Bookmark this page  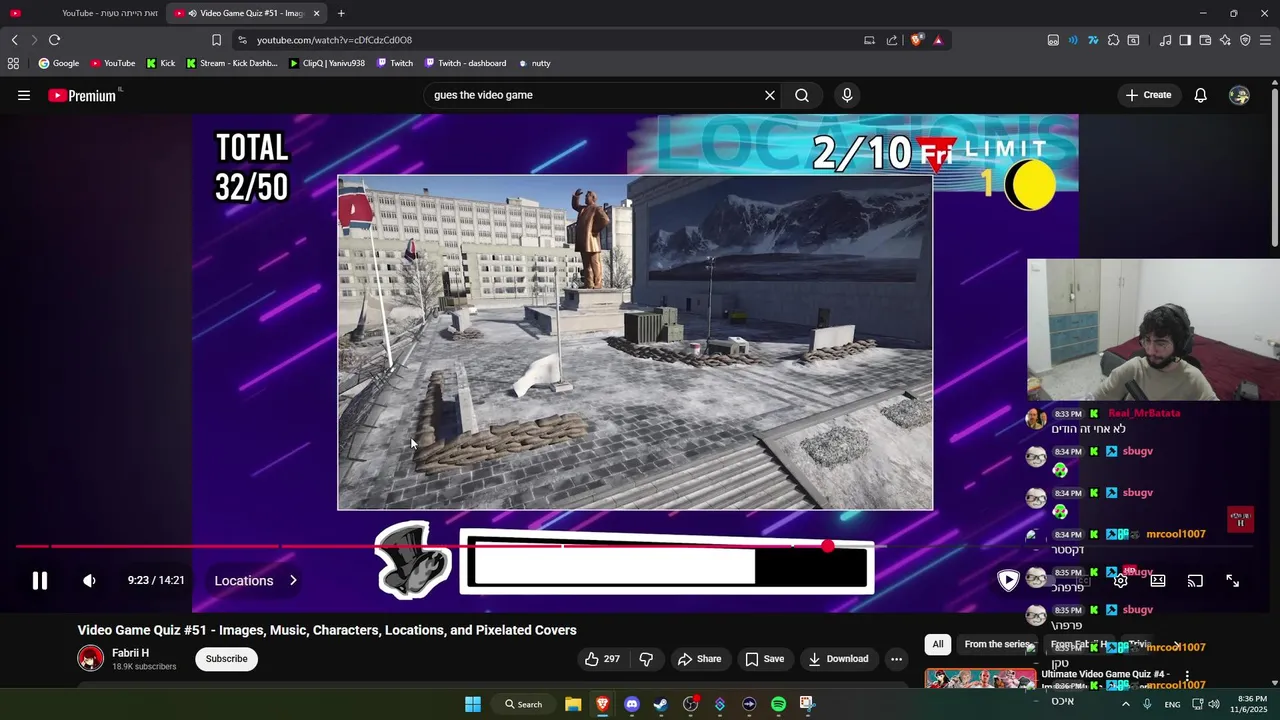tap(216, 40)
